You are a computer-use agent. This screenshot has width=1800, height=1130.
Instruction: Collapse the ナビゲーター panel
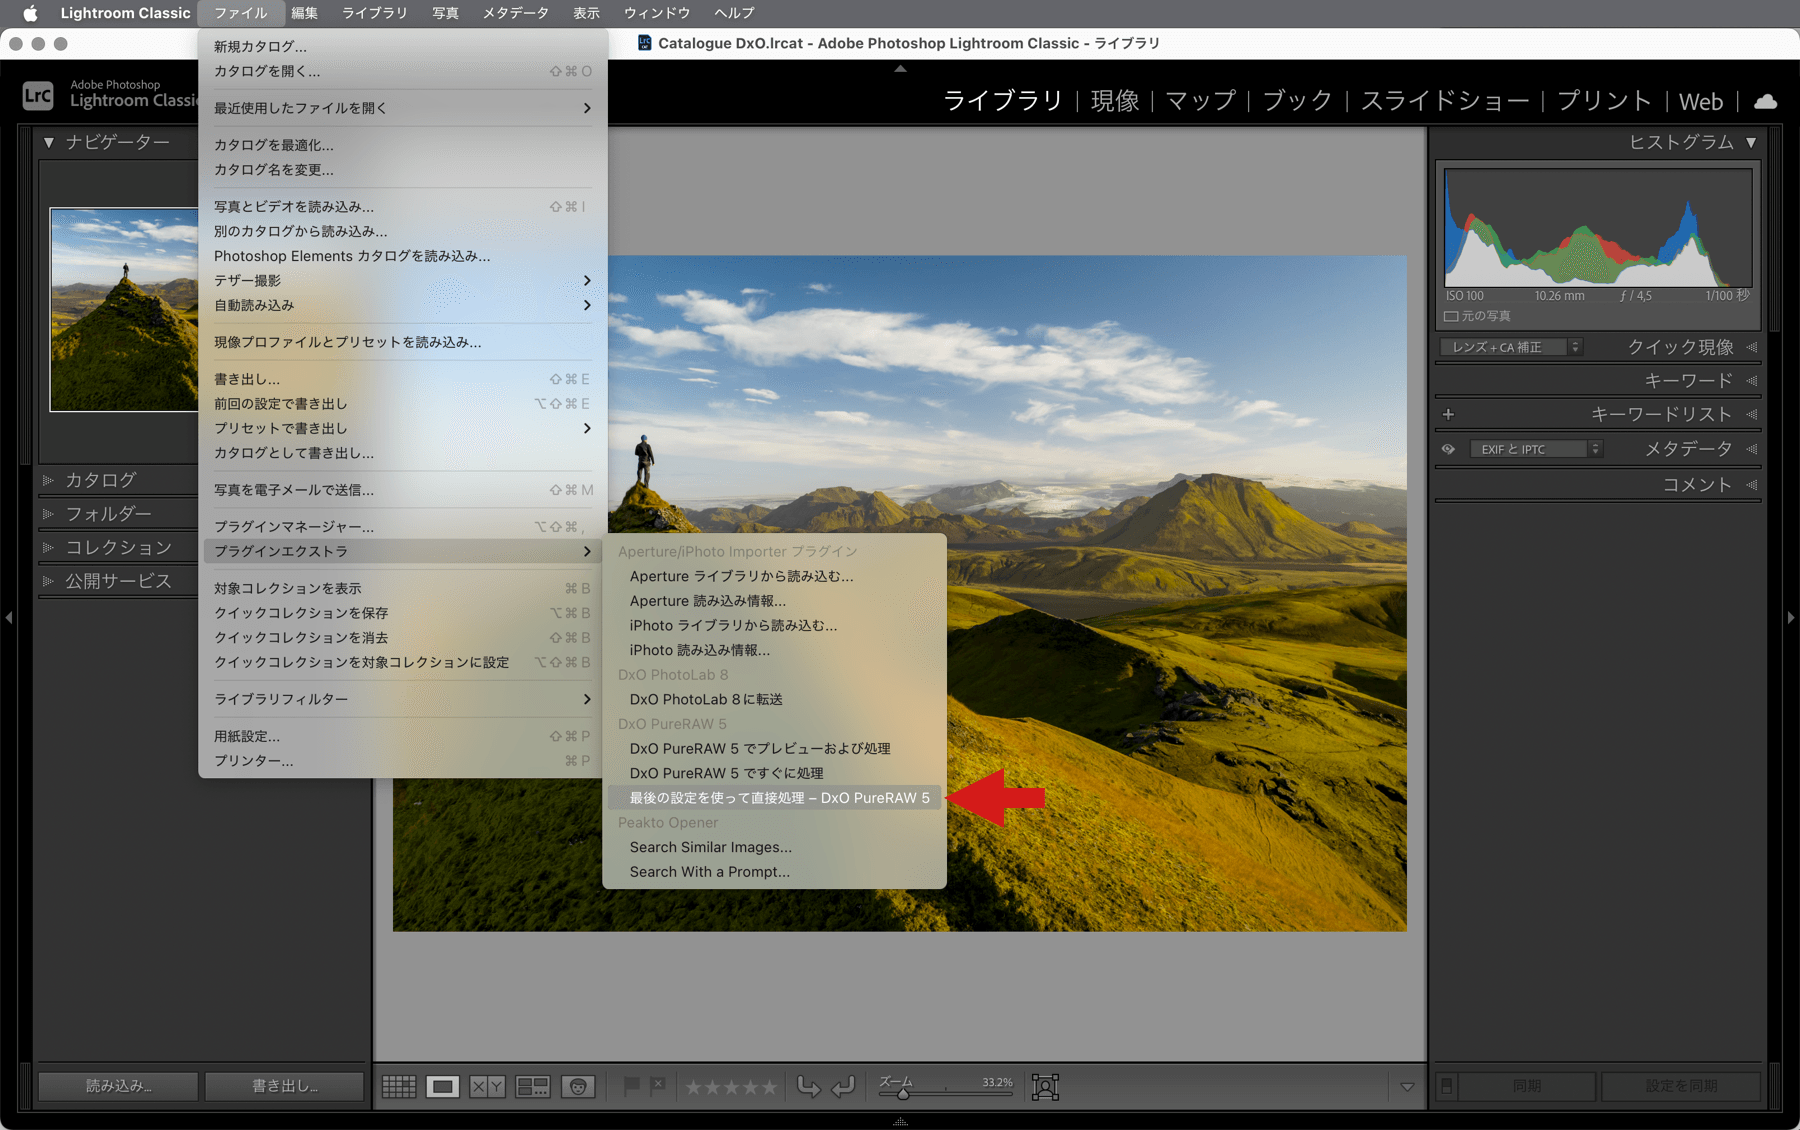click(49, 143)
